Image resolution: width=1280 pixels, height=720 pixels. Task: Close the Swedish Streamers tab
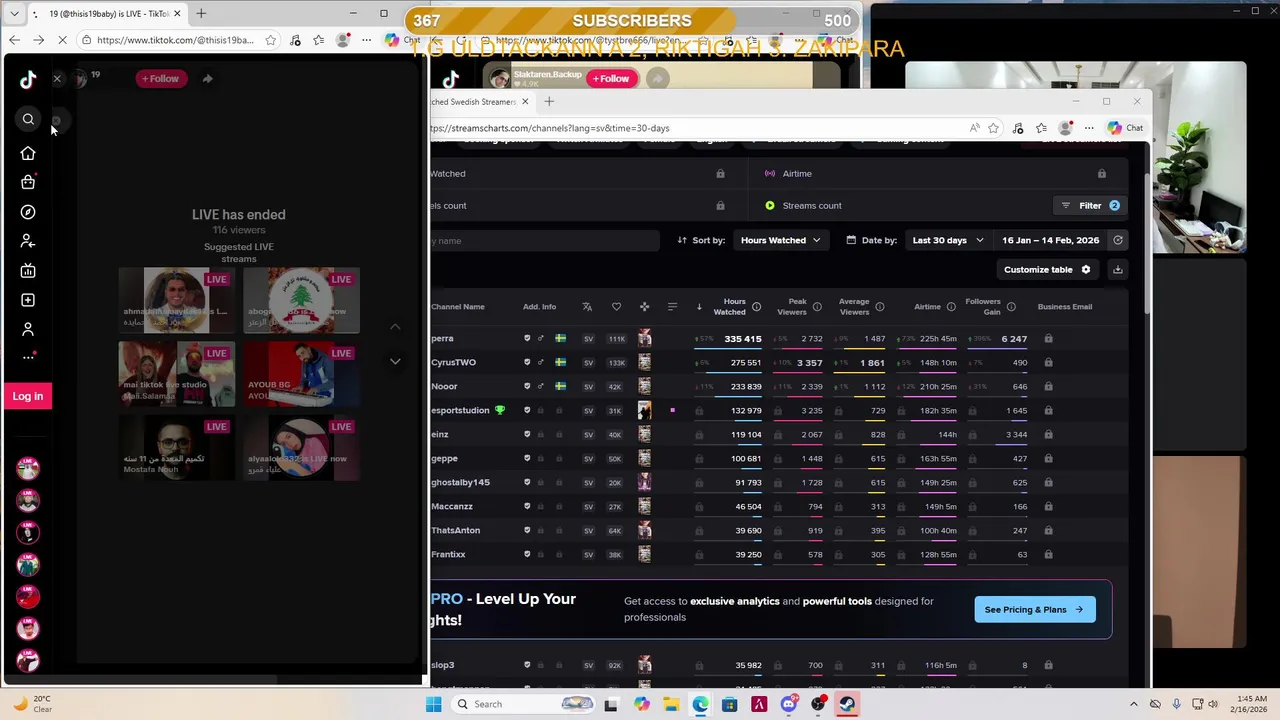525,102
